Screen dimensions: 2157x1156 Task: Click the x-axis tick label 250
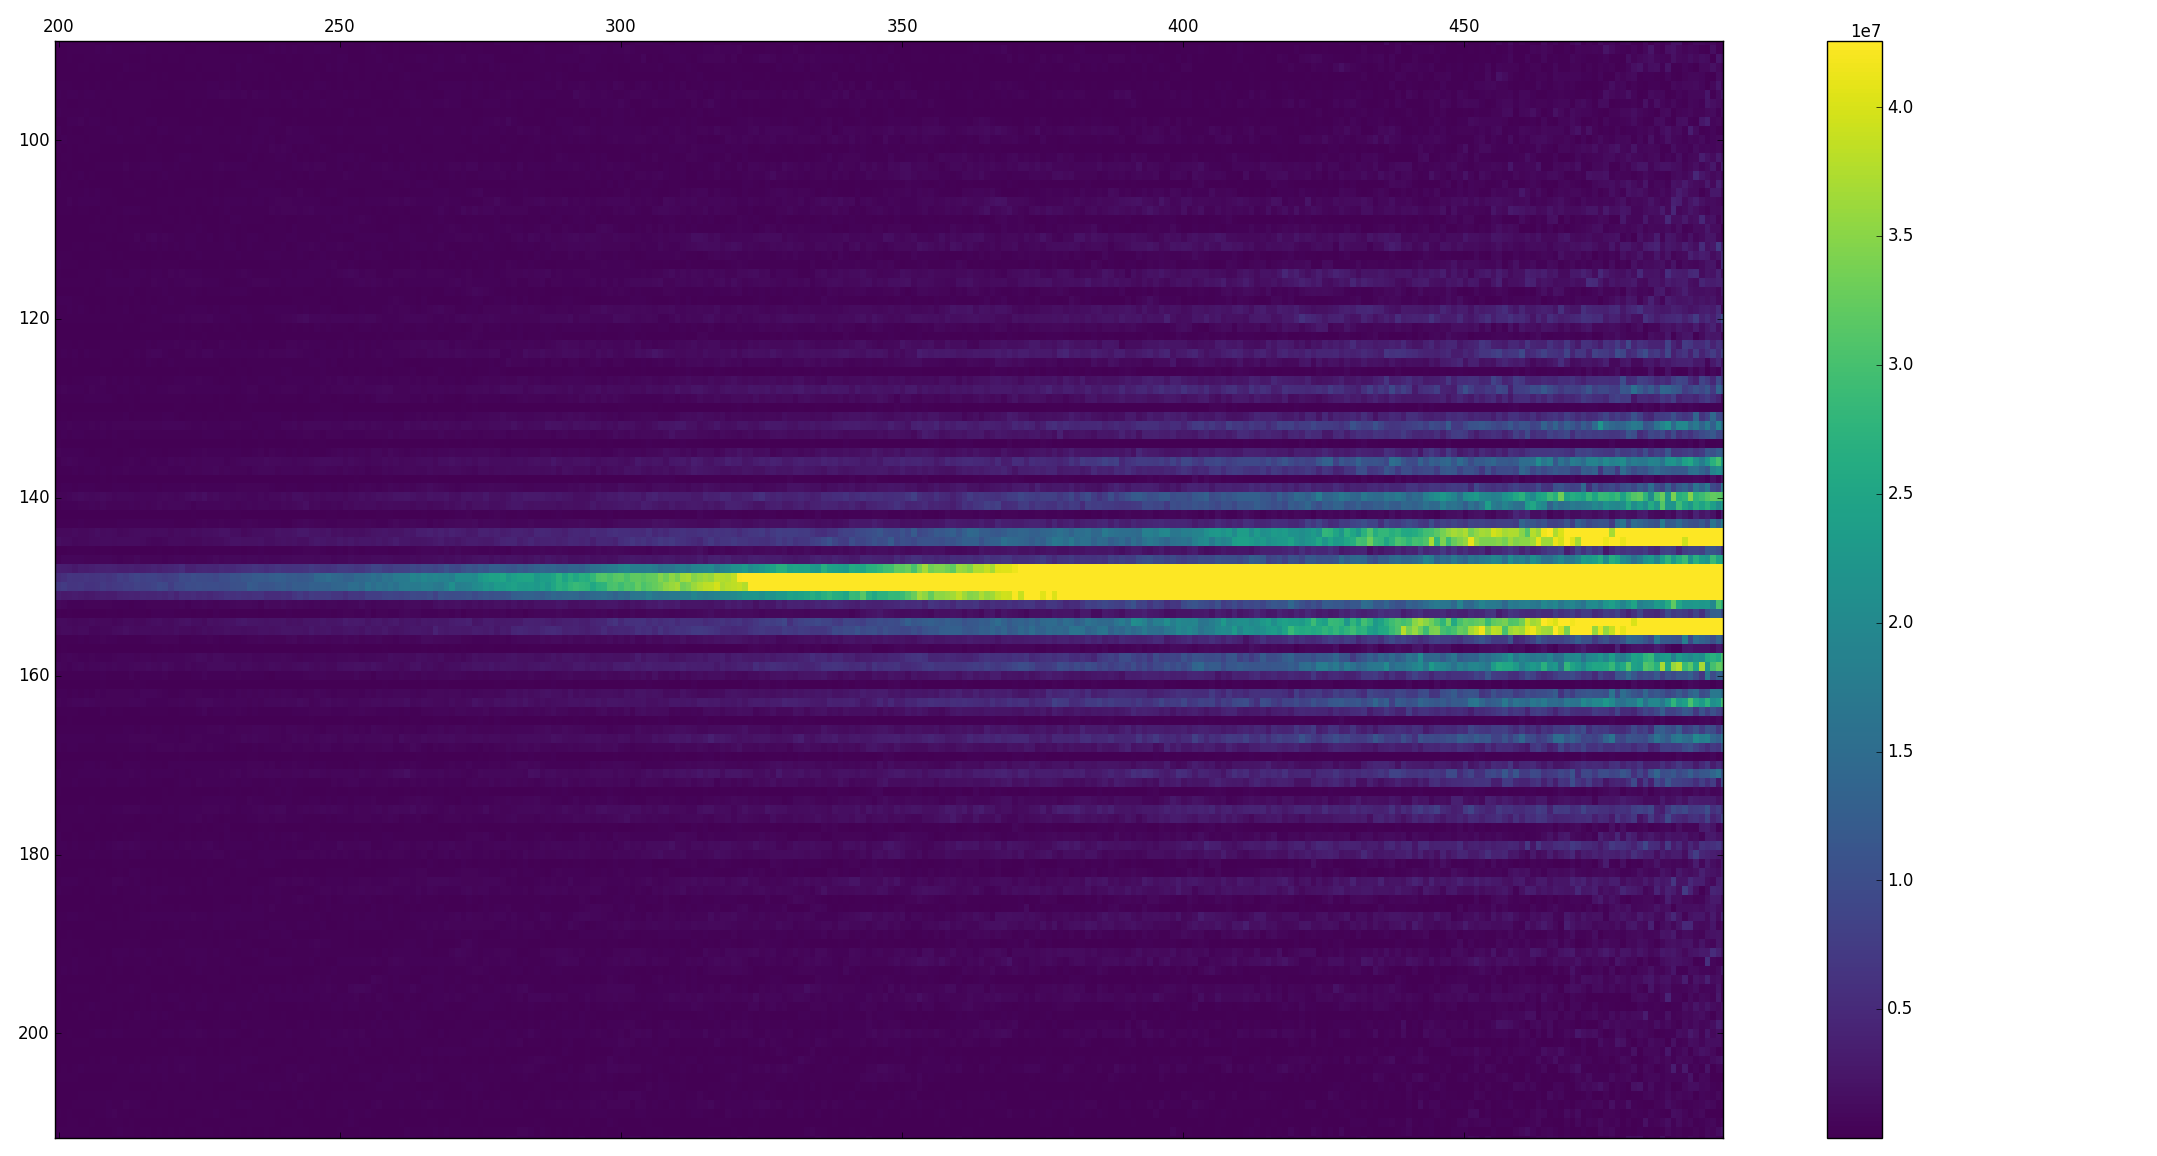tap(339, 26)
